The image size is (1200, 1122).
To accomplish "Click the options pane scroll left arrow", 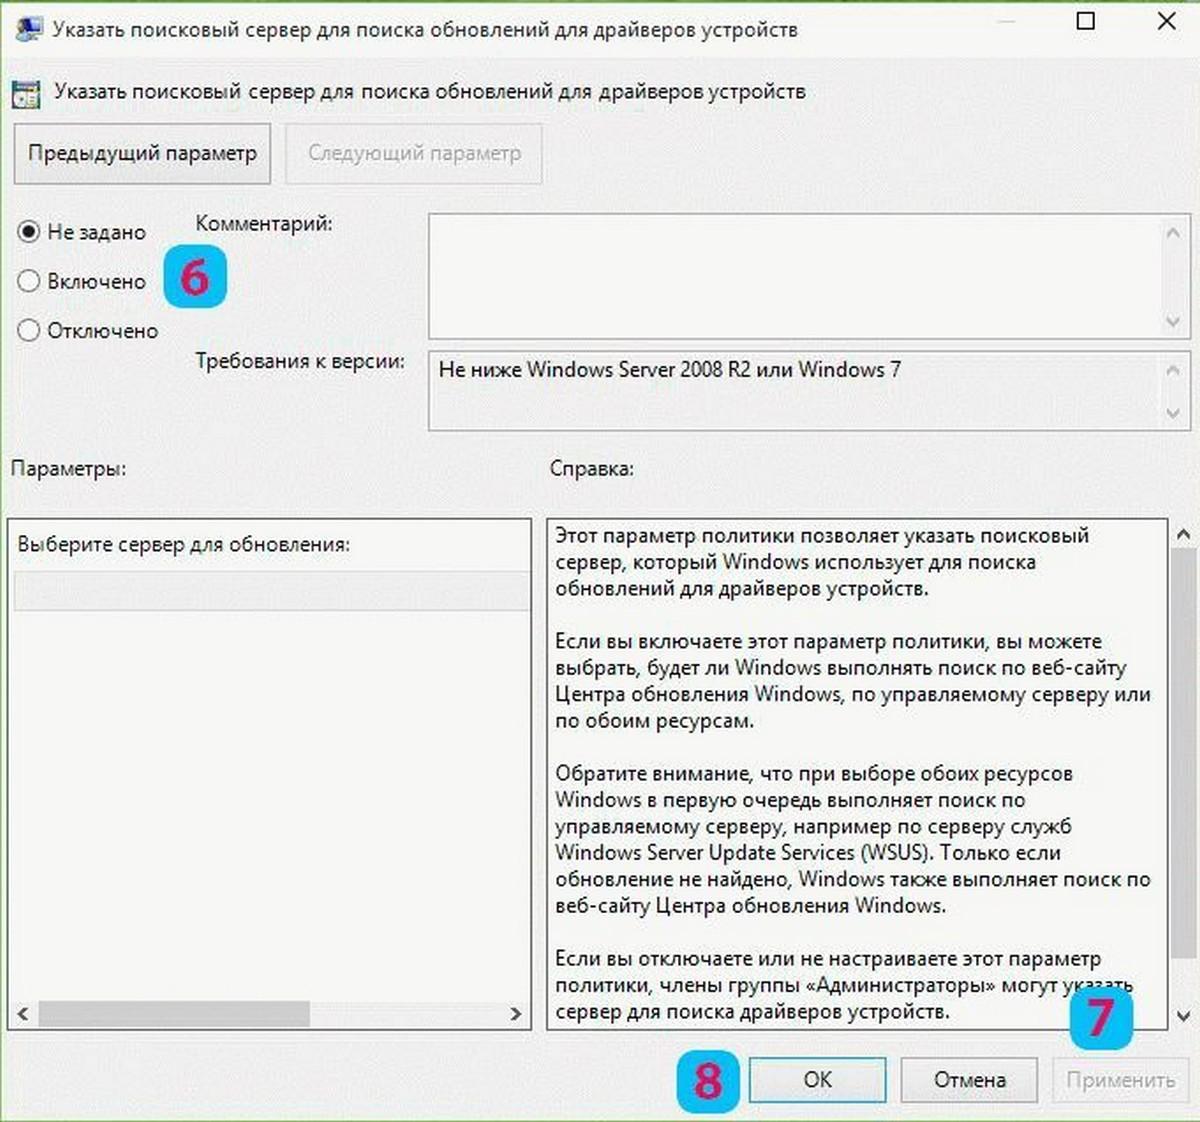I will (22, 1014).
